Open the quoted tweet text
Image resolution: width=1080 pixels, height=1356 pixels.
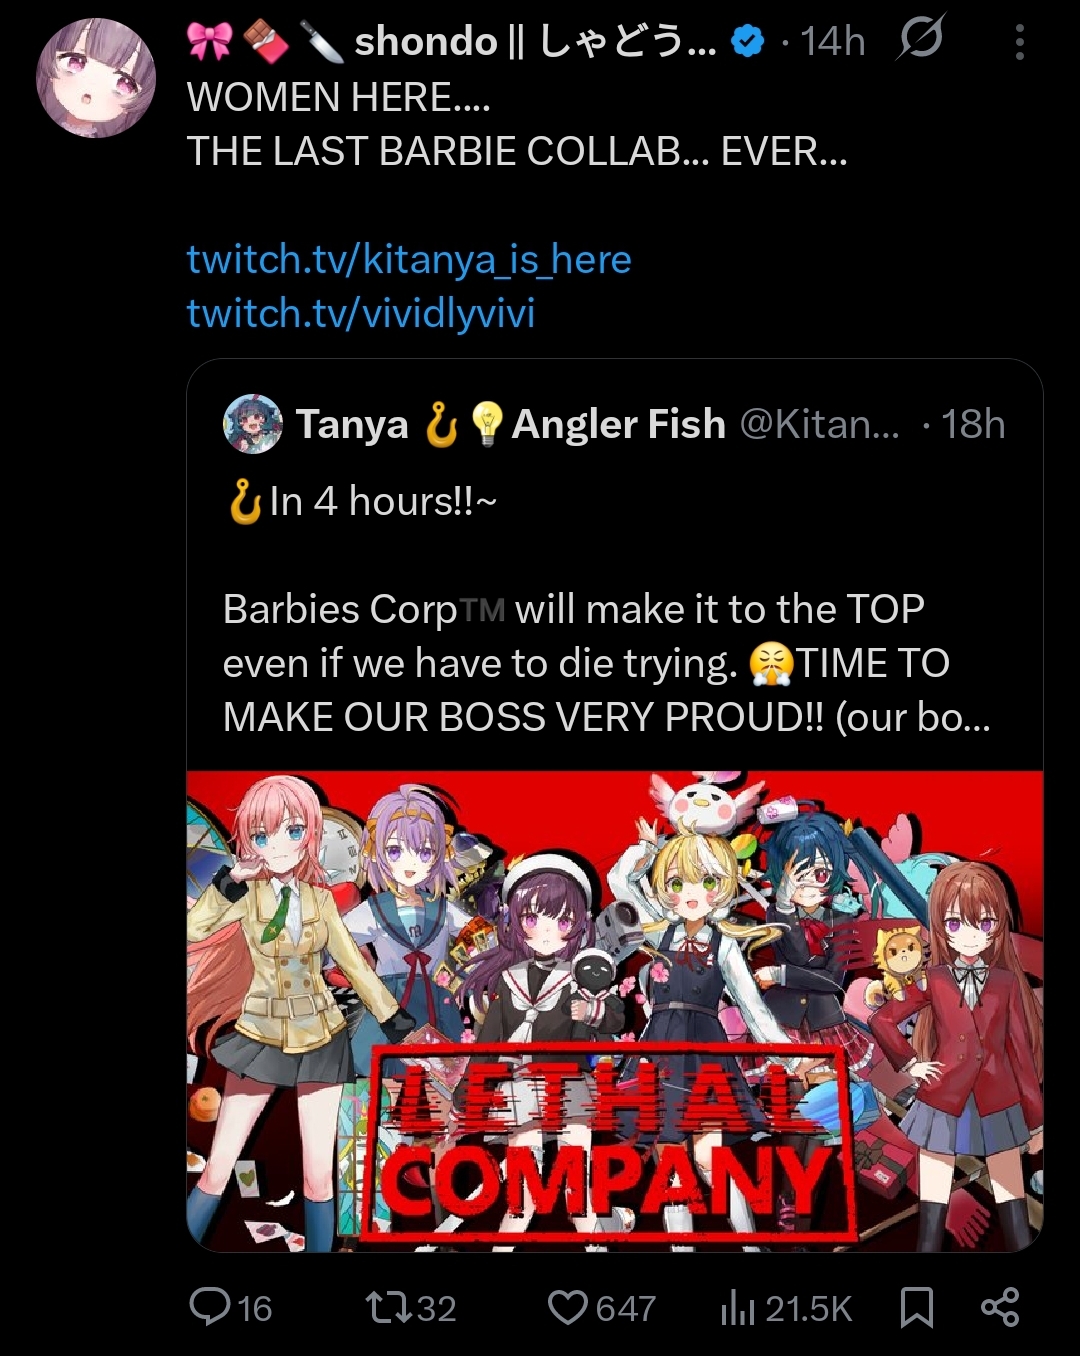point(607,609)
